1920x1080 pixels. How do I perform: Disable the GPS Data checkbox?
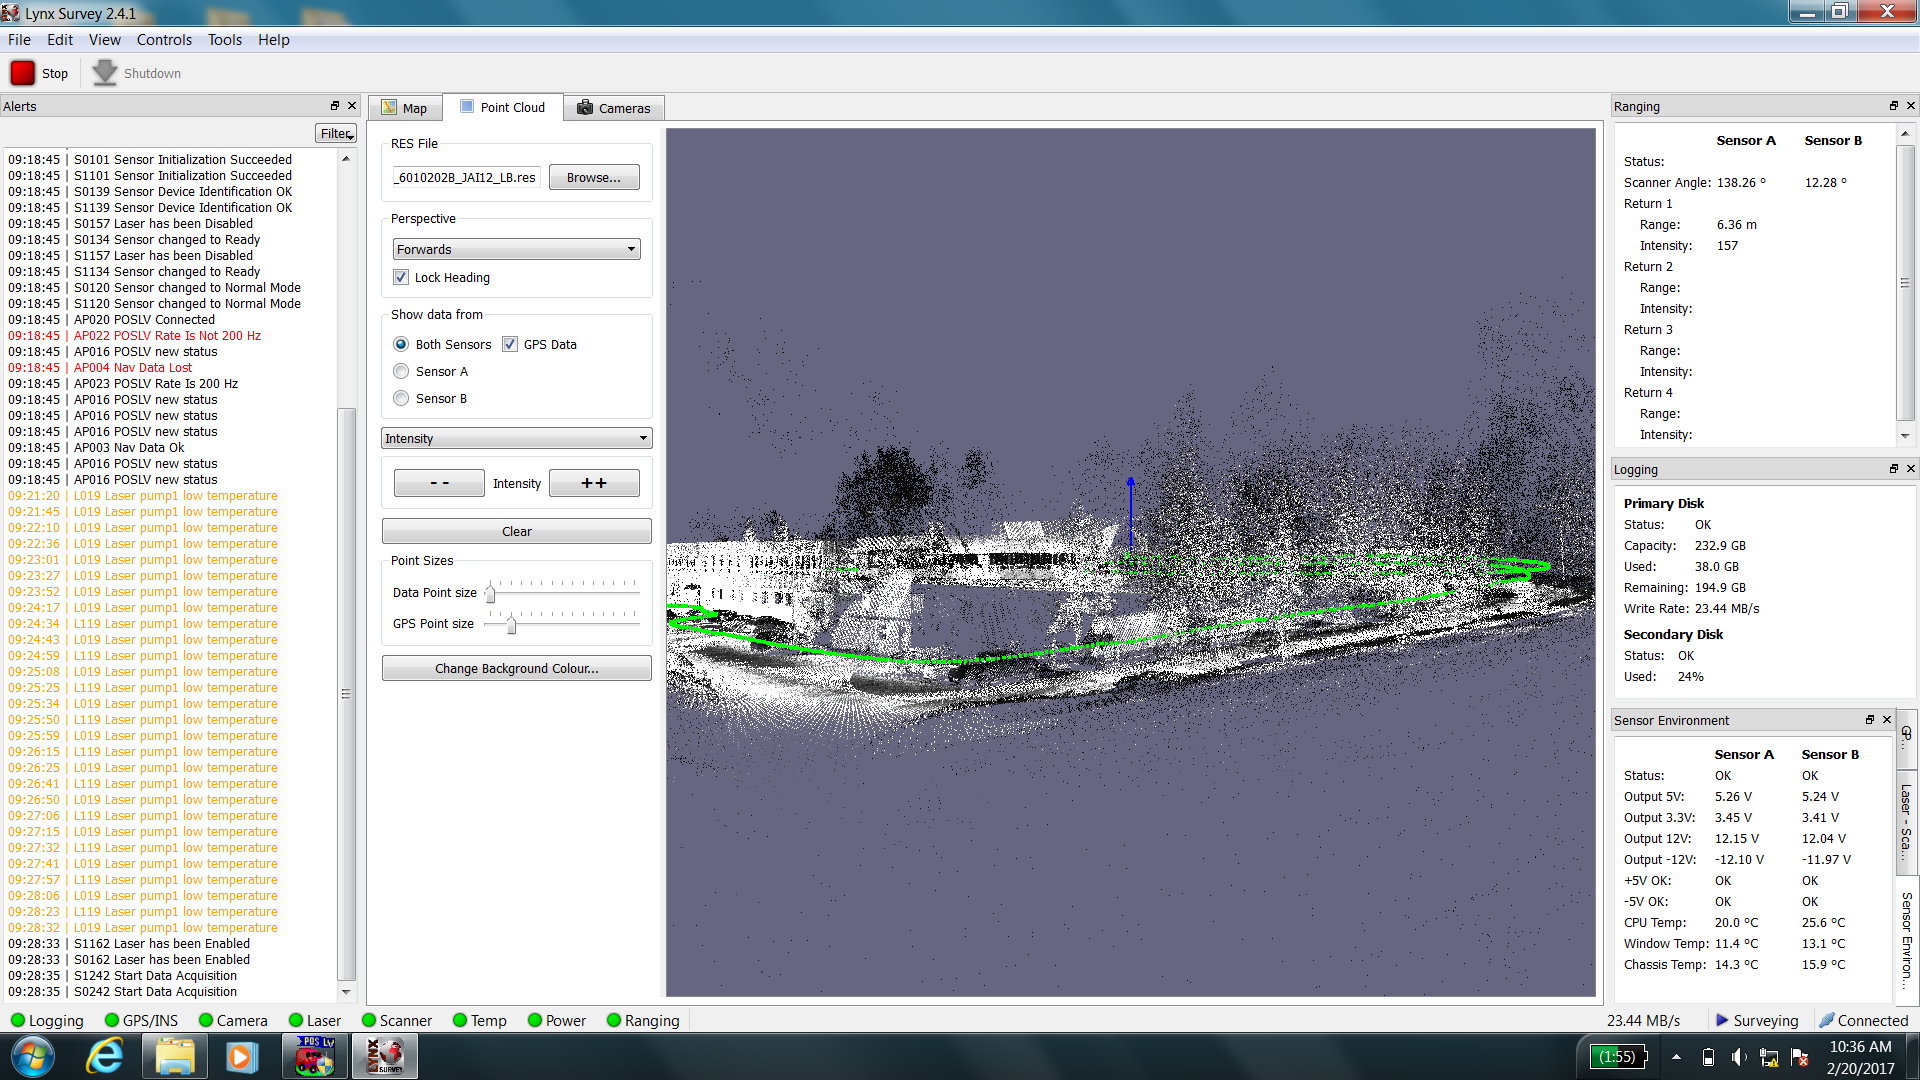pyautogui.click(x=510, y=344)
